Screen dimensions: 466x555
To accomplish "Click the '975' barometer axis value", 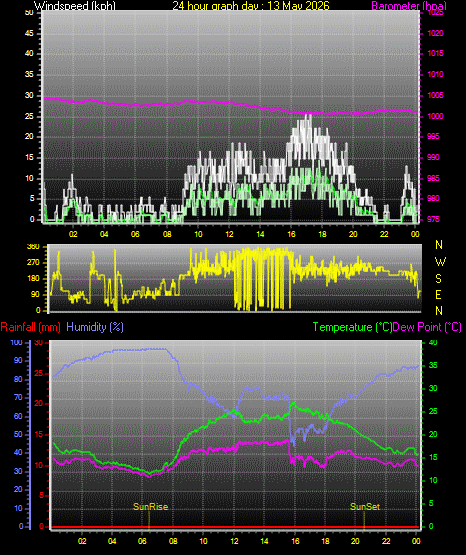I will (x=433, y=219).
